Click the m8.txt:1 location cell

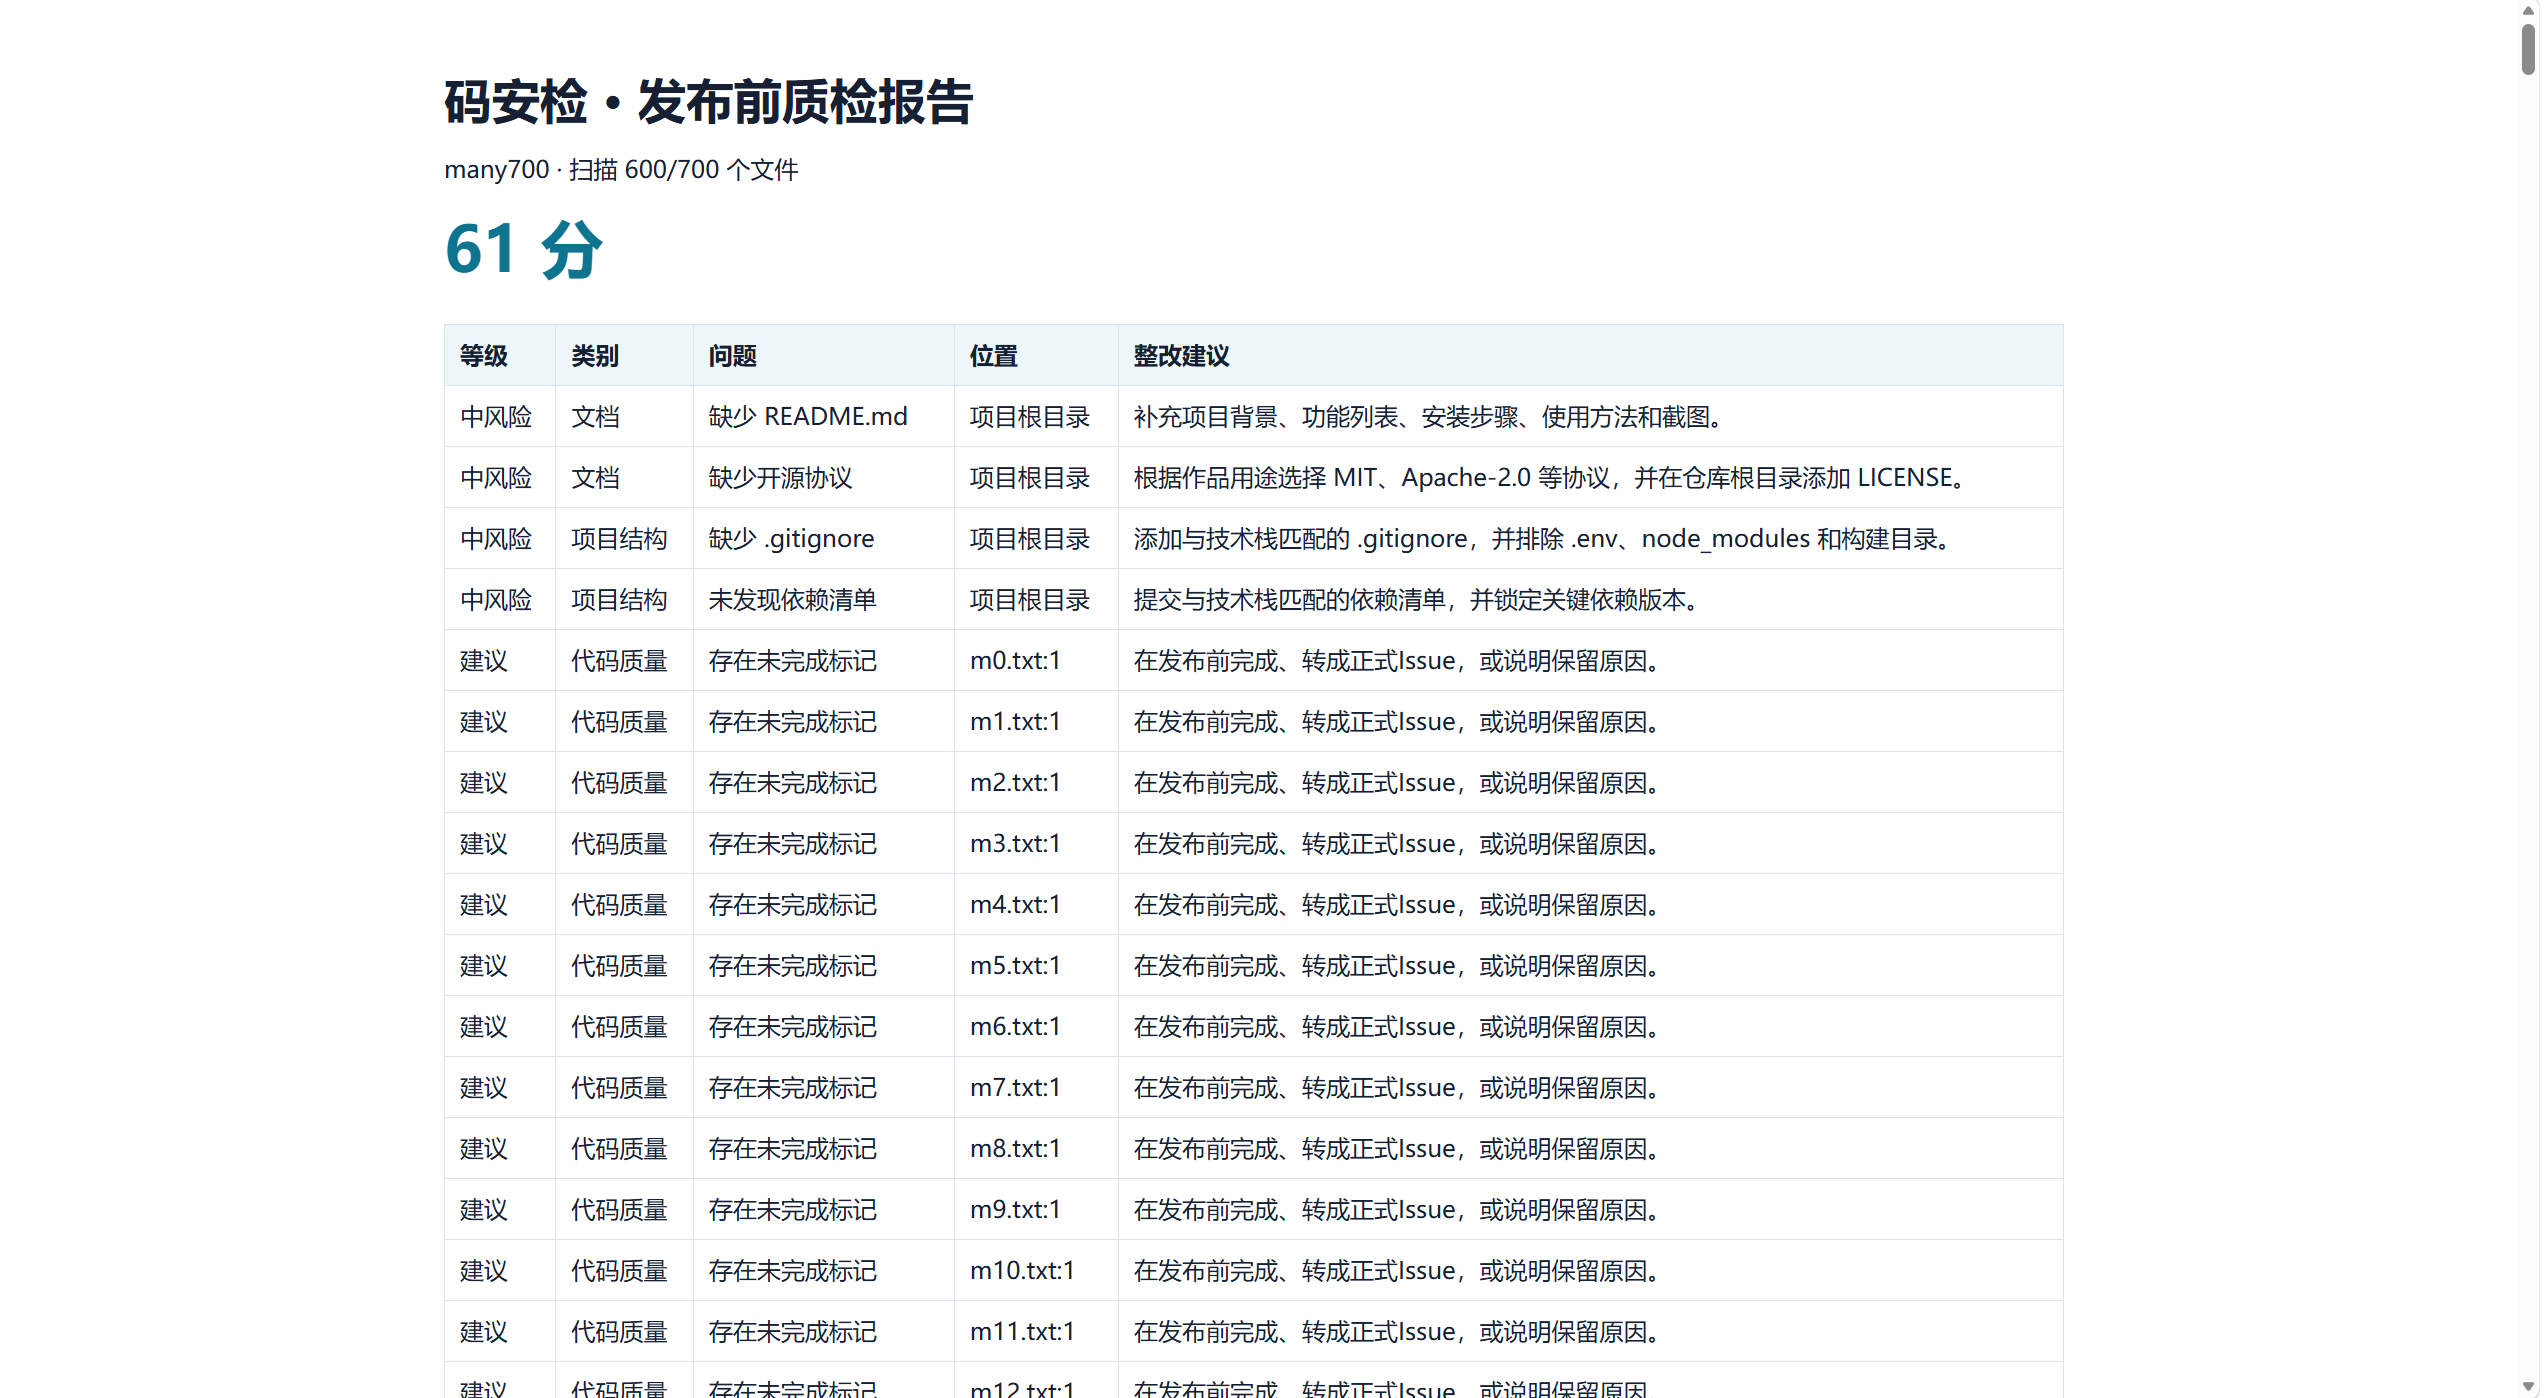click(1036, 1148)
